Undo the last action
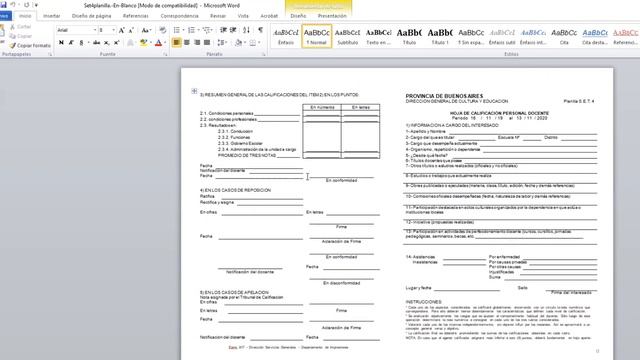The height and width of the screenshot is (360, 640). 13,5
